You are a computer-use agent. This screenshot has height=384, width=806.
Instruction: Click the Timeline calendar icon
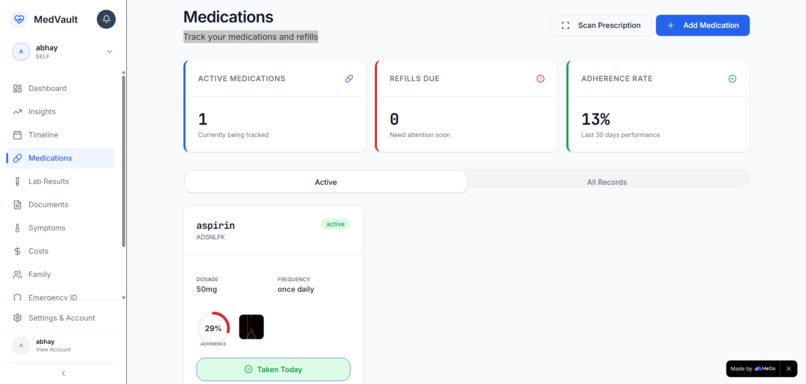17,135
